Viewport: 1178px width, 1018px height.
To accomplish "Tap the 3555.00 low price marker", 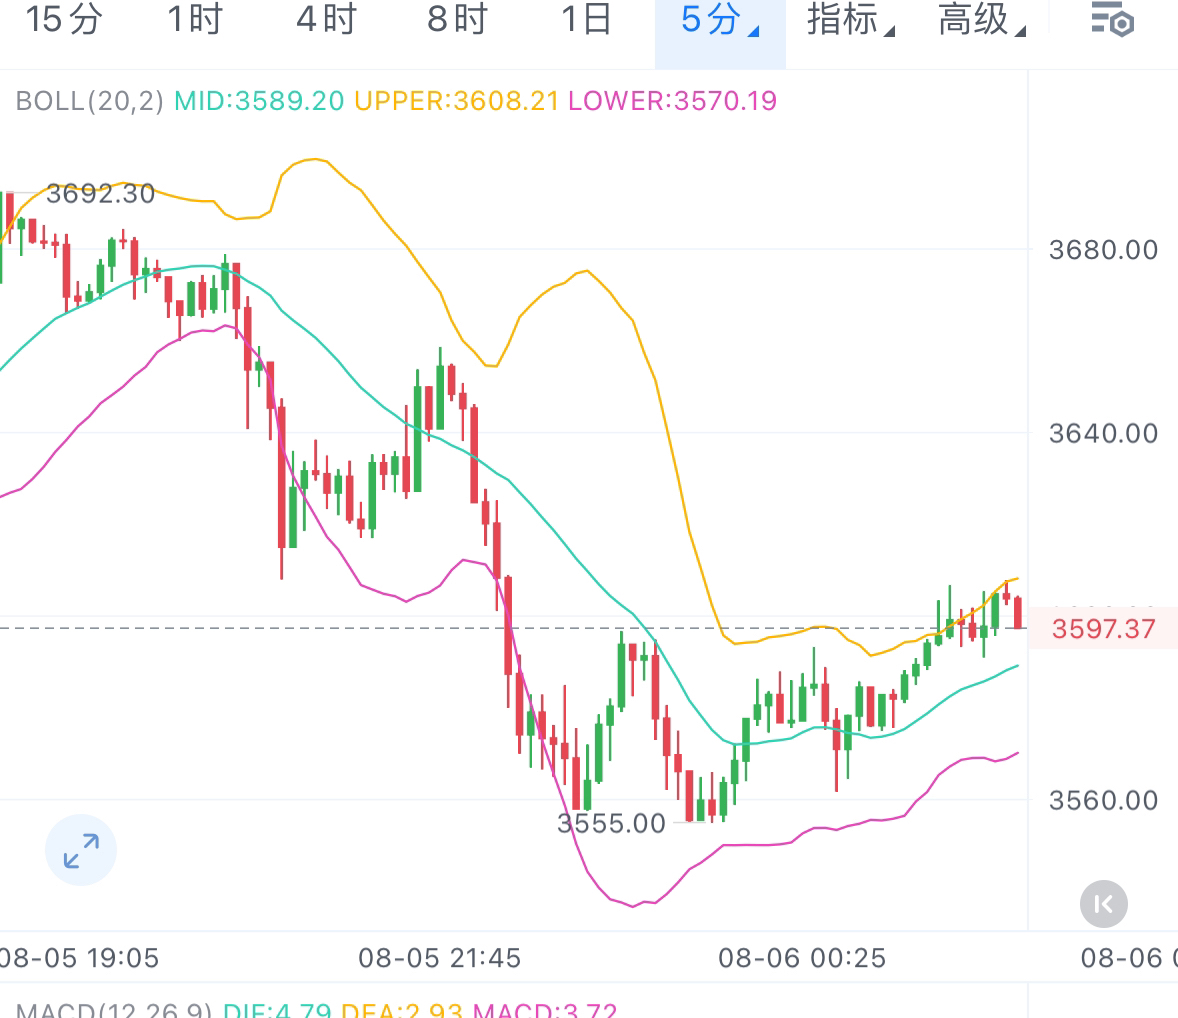I will click(611, 824).
